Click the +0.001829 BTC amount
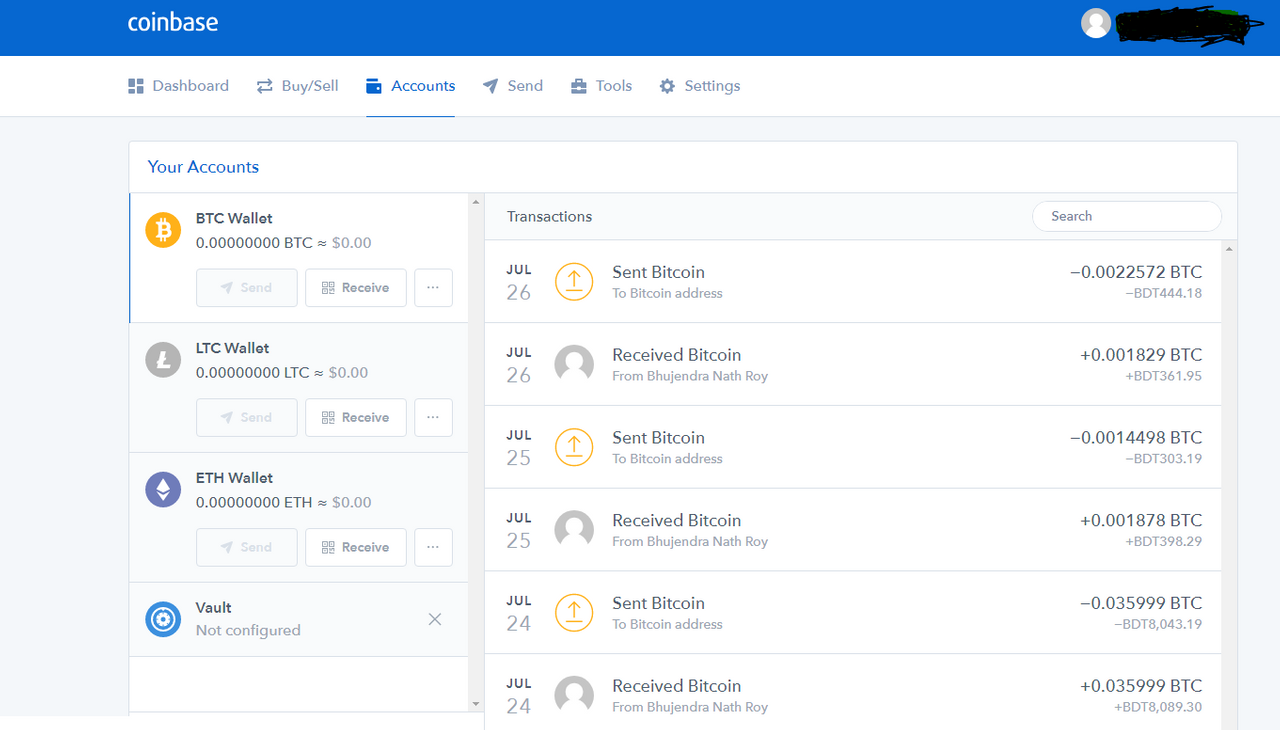 tap(1141, 355)
